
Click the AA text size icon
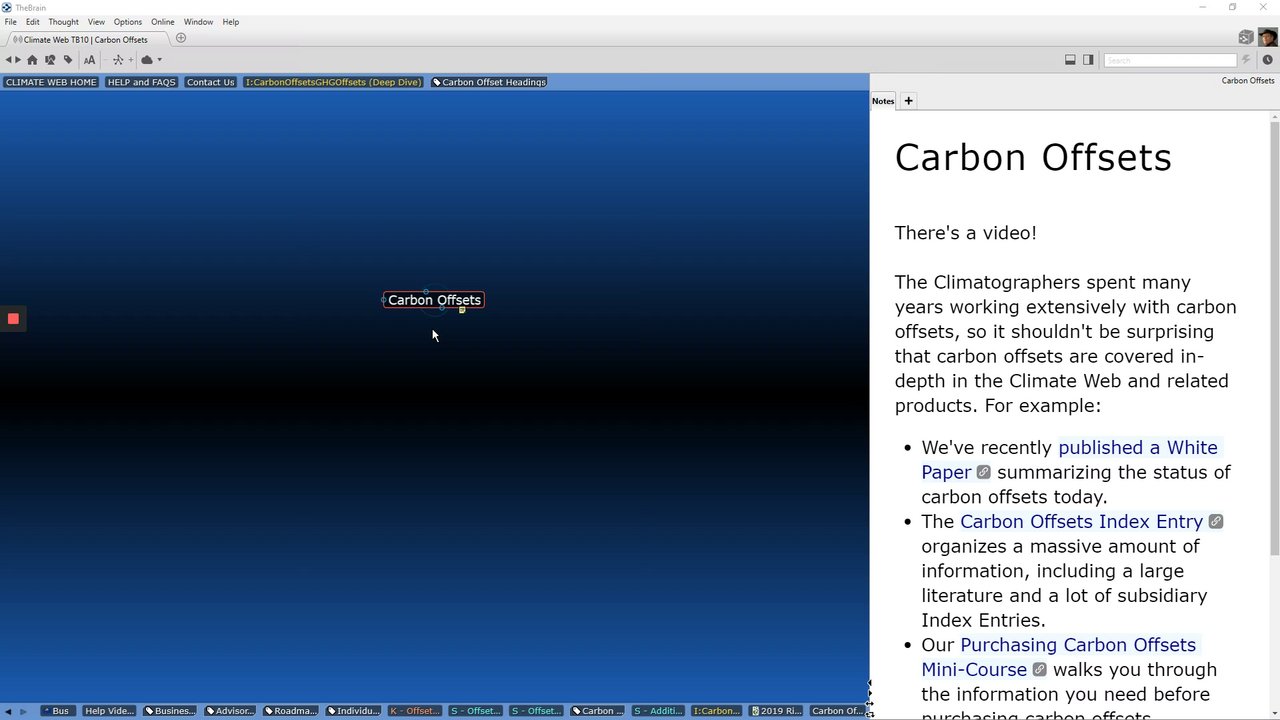click(89, 60)
